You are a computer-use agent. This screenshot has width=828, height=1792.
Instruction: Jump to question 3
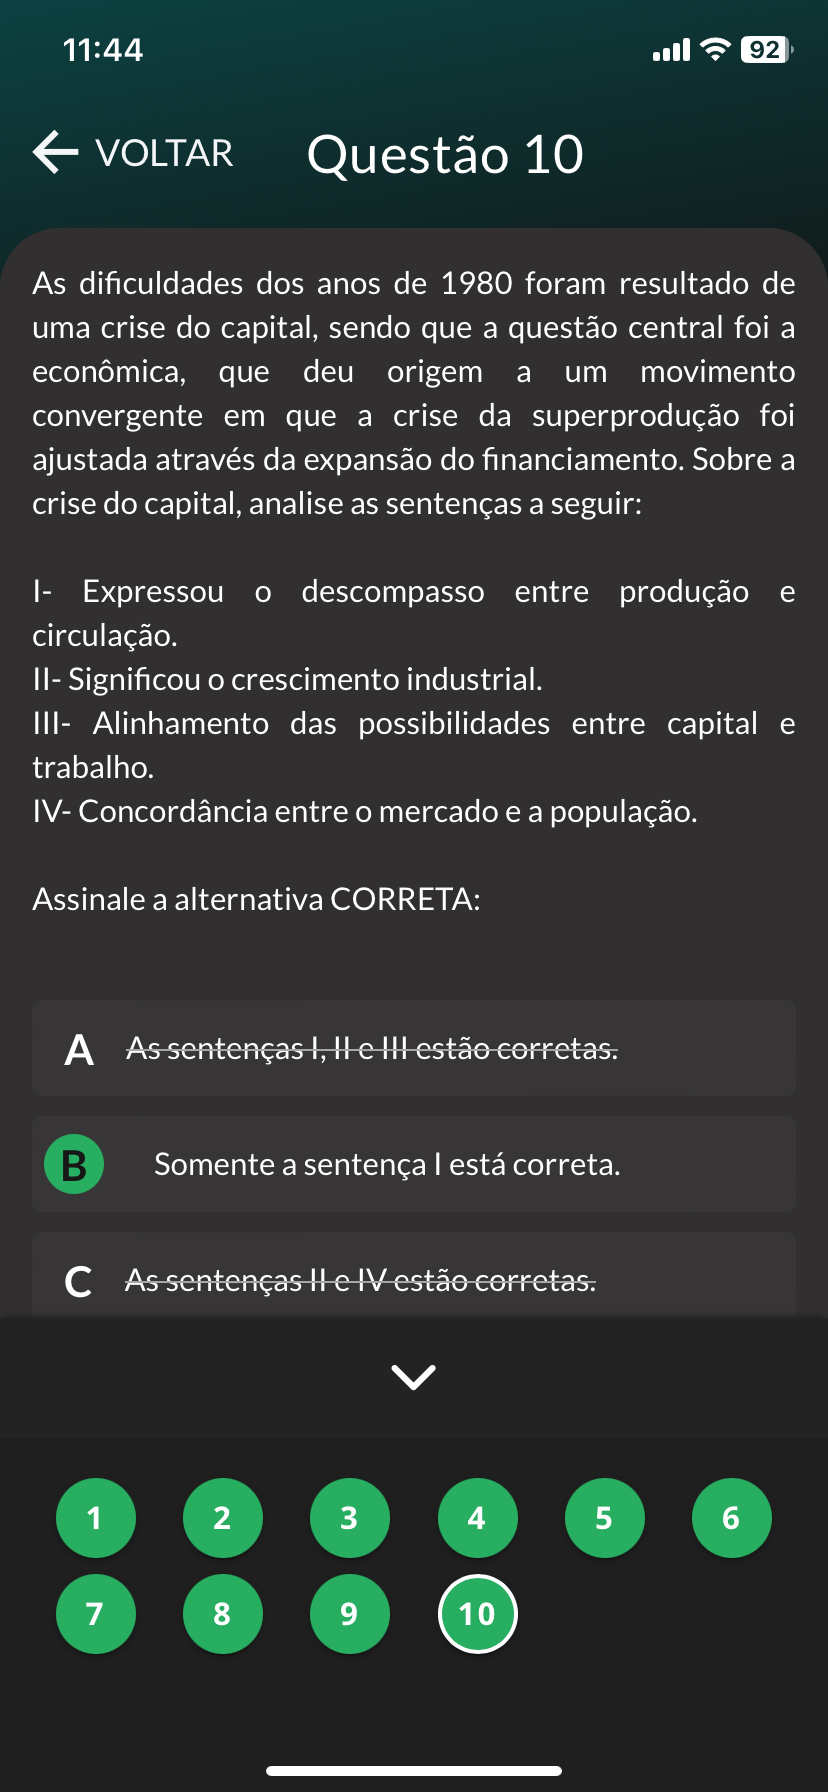coord(349,1518)
